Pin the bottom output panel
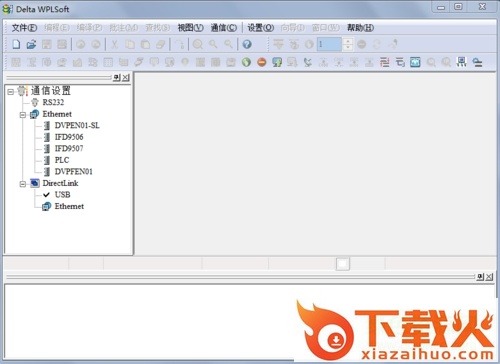 click(x=480, y=277)
